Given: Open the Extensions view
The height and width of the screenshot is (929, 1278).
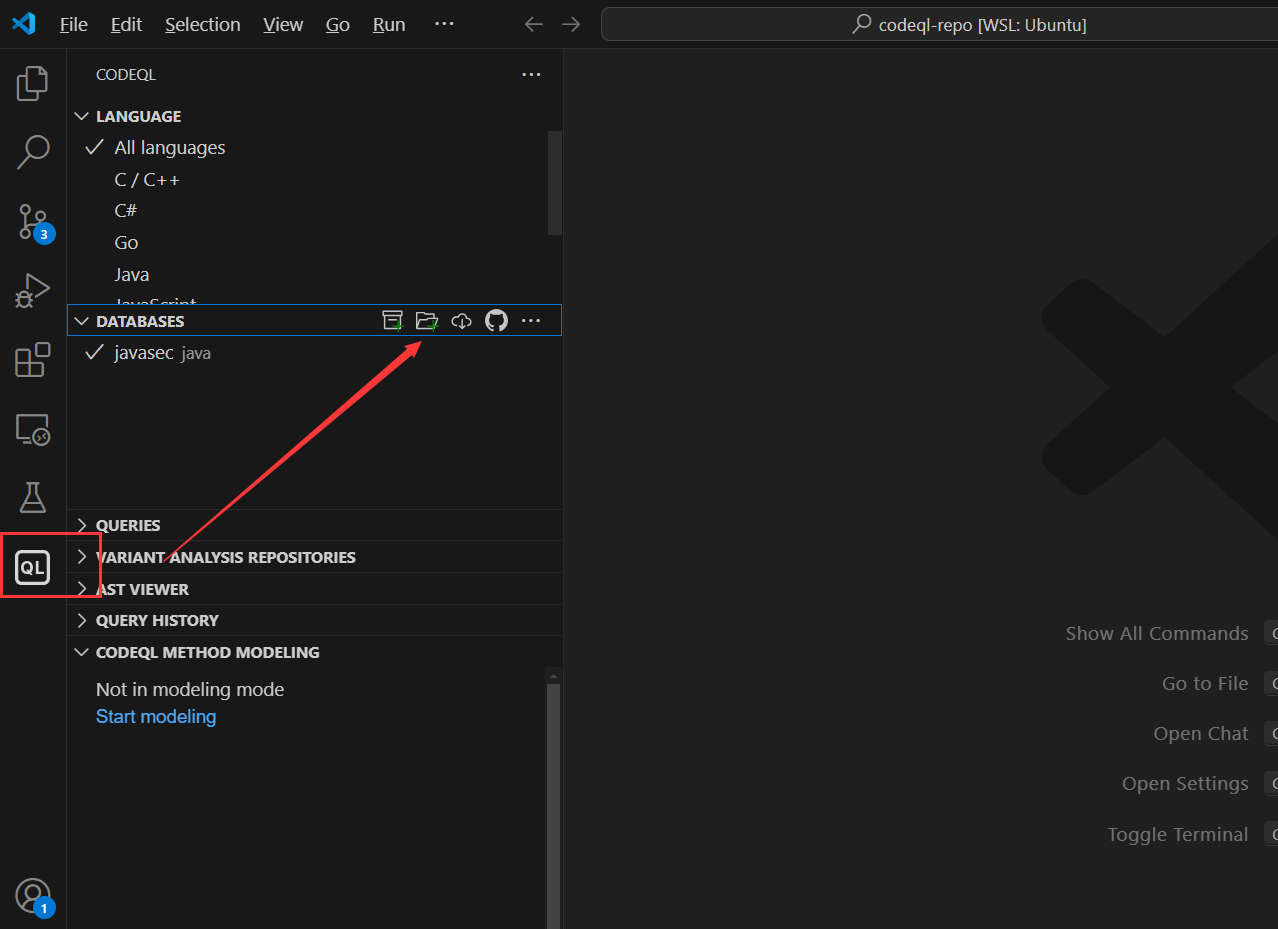Looking at the screenshot, I should coord(33,359).
